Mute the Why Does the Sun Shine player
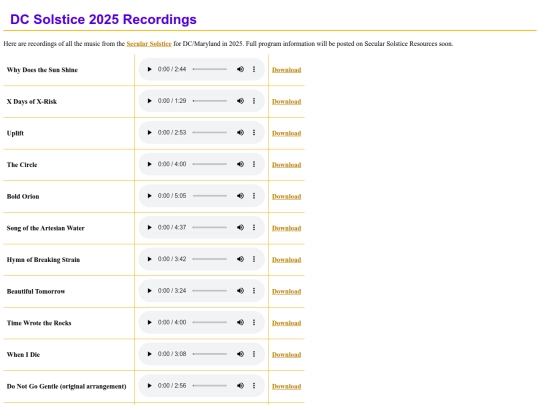Image resolution: width=540 pixels, height=405 pixels. tap(240, 69)
